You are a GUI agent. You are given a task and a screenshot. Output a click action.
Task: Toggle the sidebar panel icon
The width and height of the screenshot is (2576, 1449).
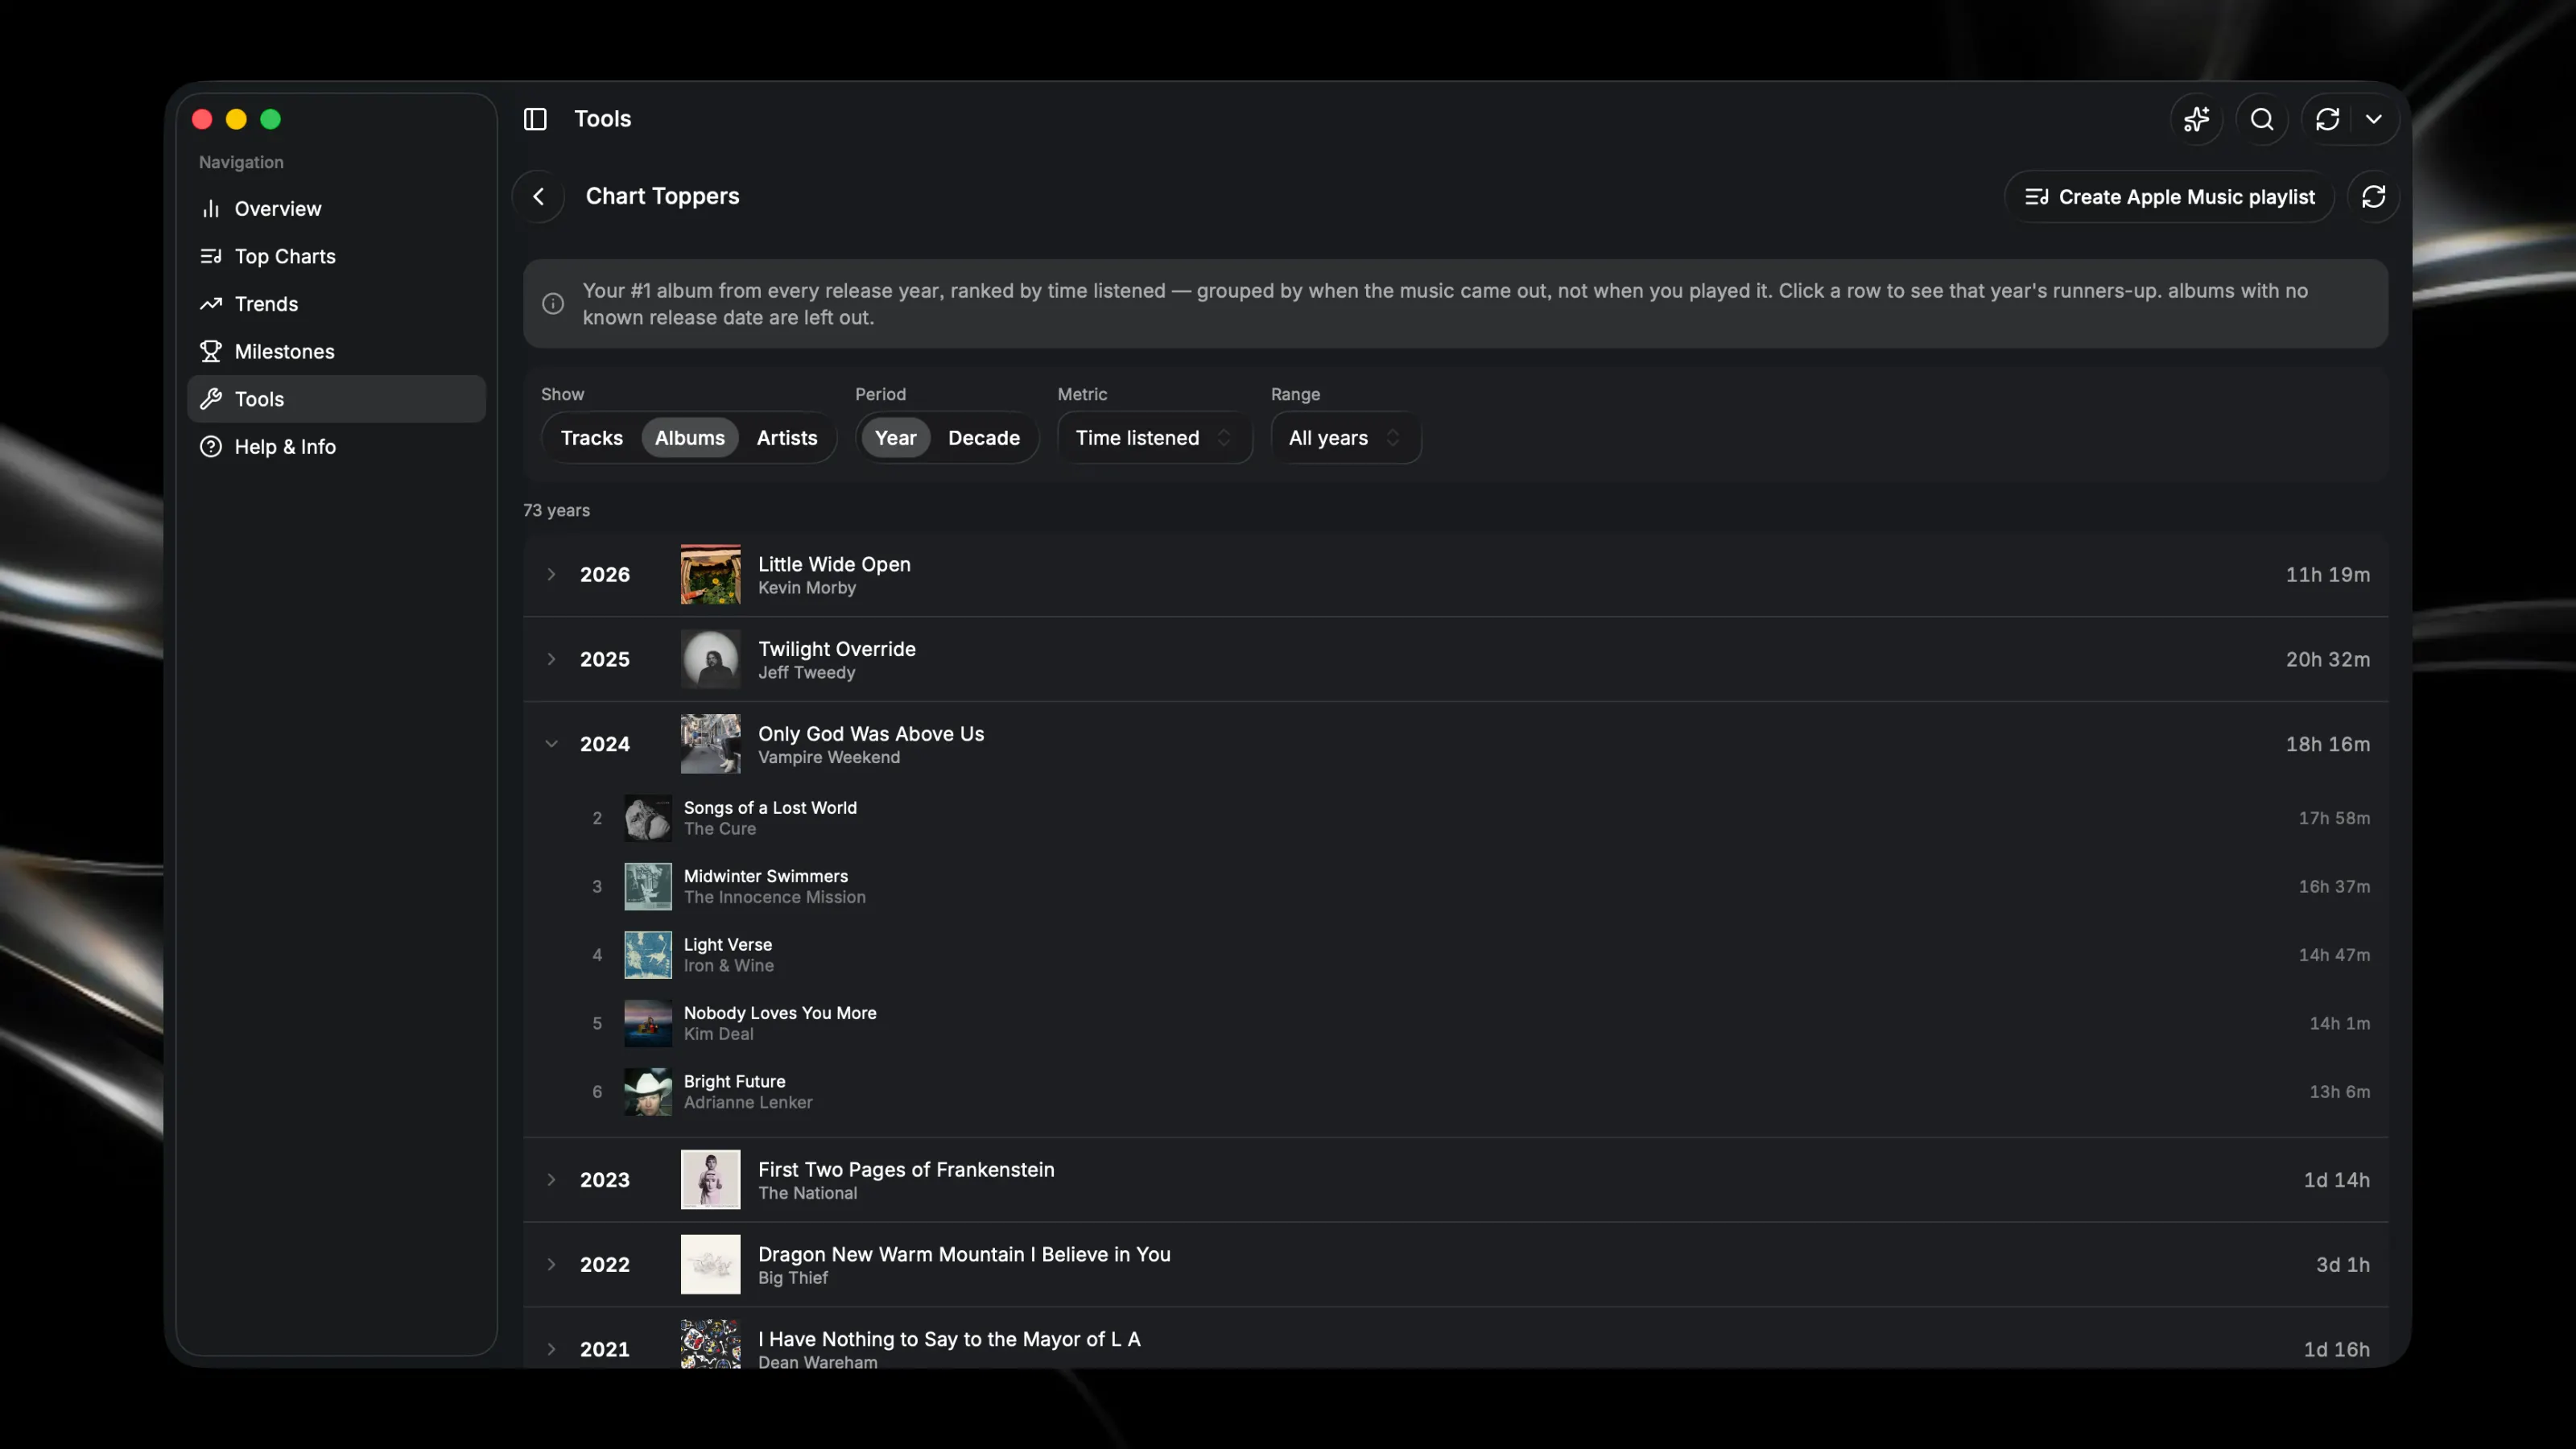[x=535, y=119]
